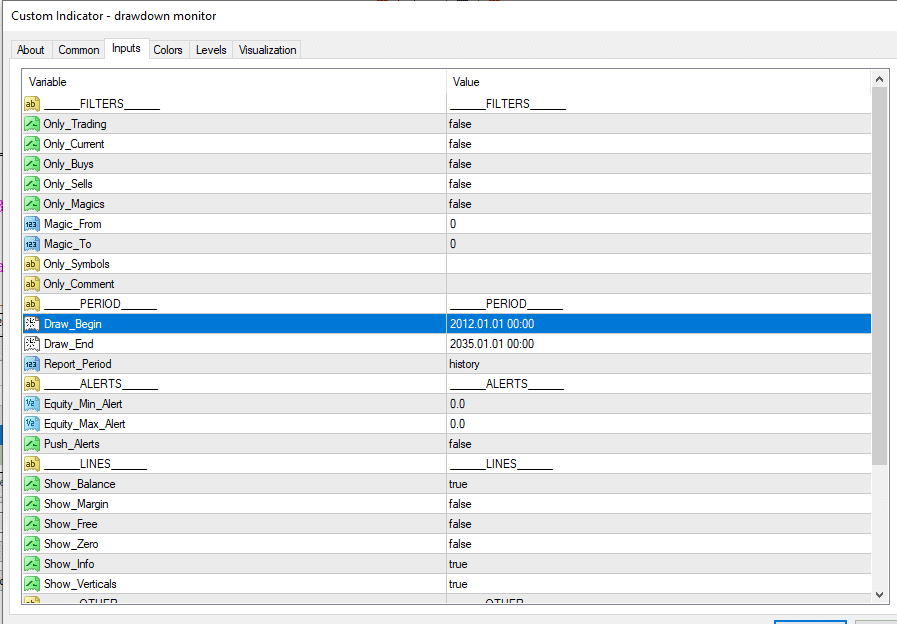This screenshot has height=624, width=897.
Task: Click the bool icon beside Show_Margin
Action: 32,504
